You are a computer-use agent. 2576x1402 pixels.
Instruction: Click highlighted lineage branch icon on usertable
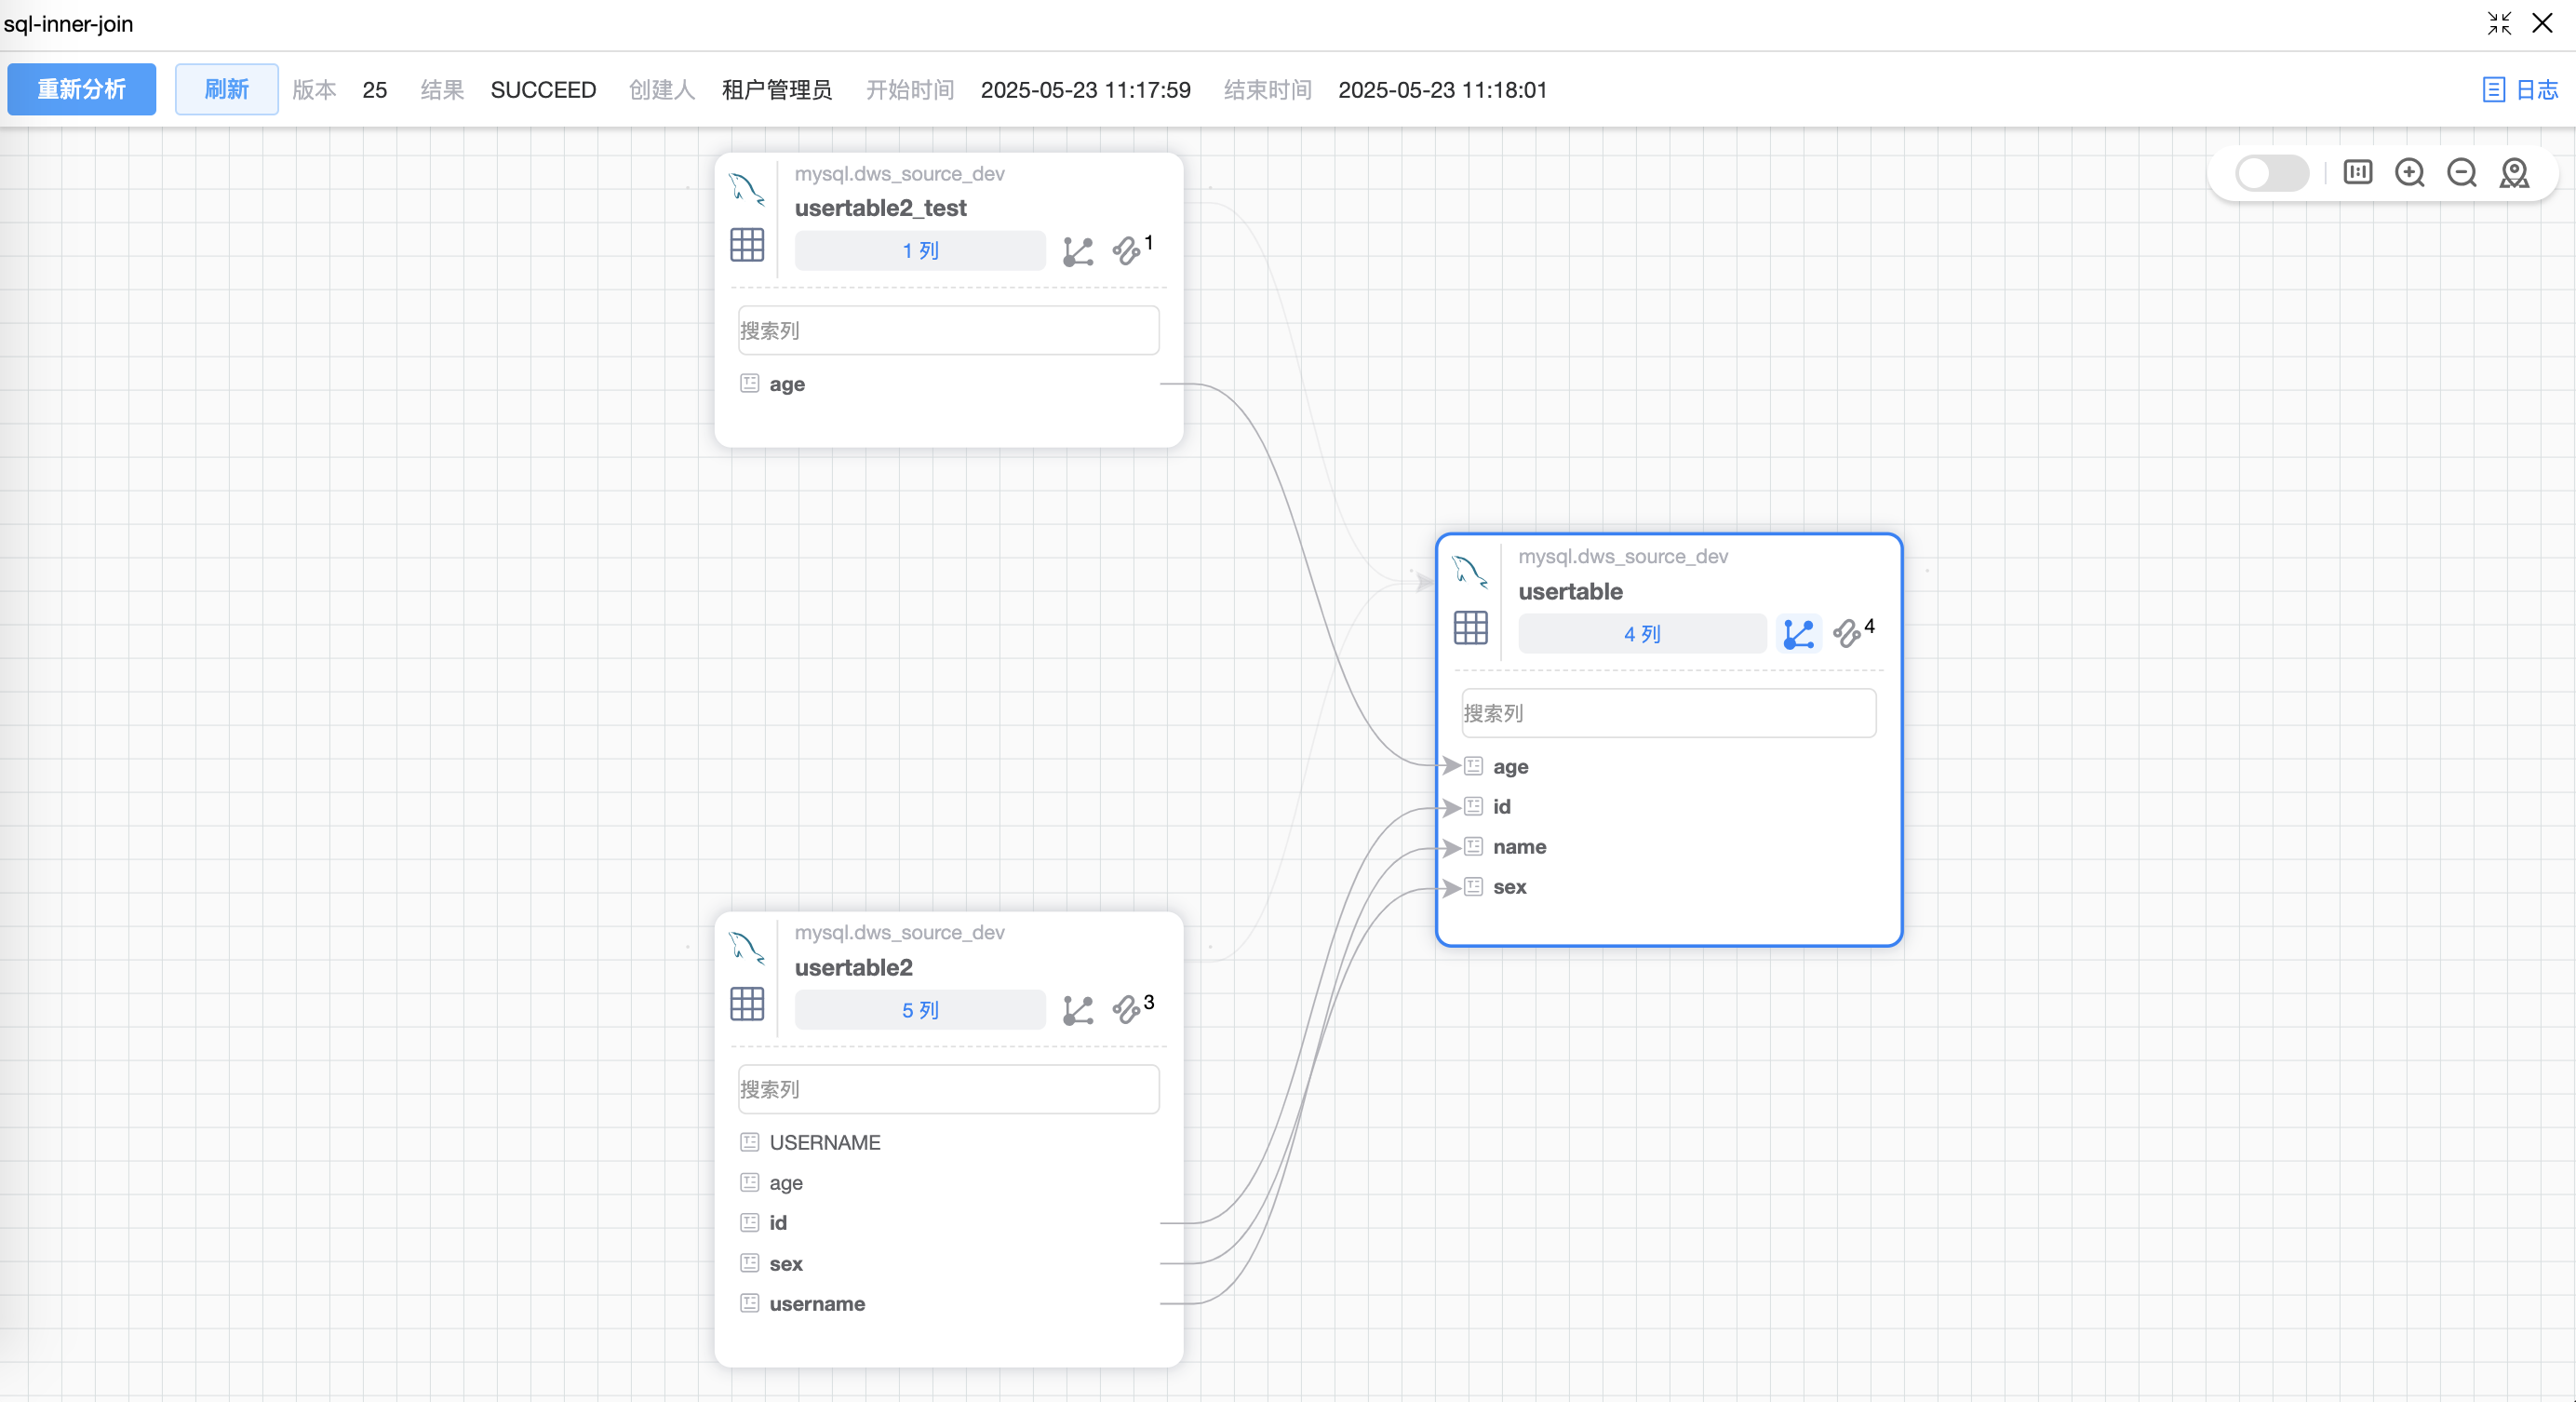pos(1798,634)
